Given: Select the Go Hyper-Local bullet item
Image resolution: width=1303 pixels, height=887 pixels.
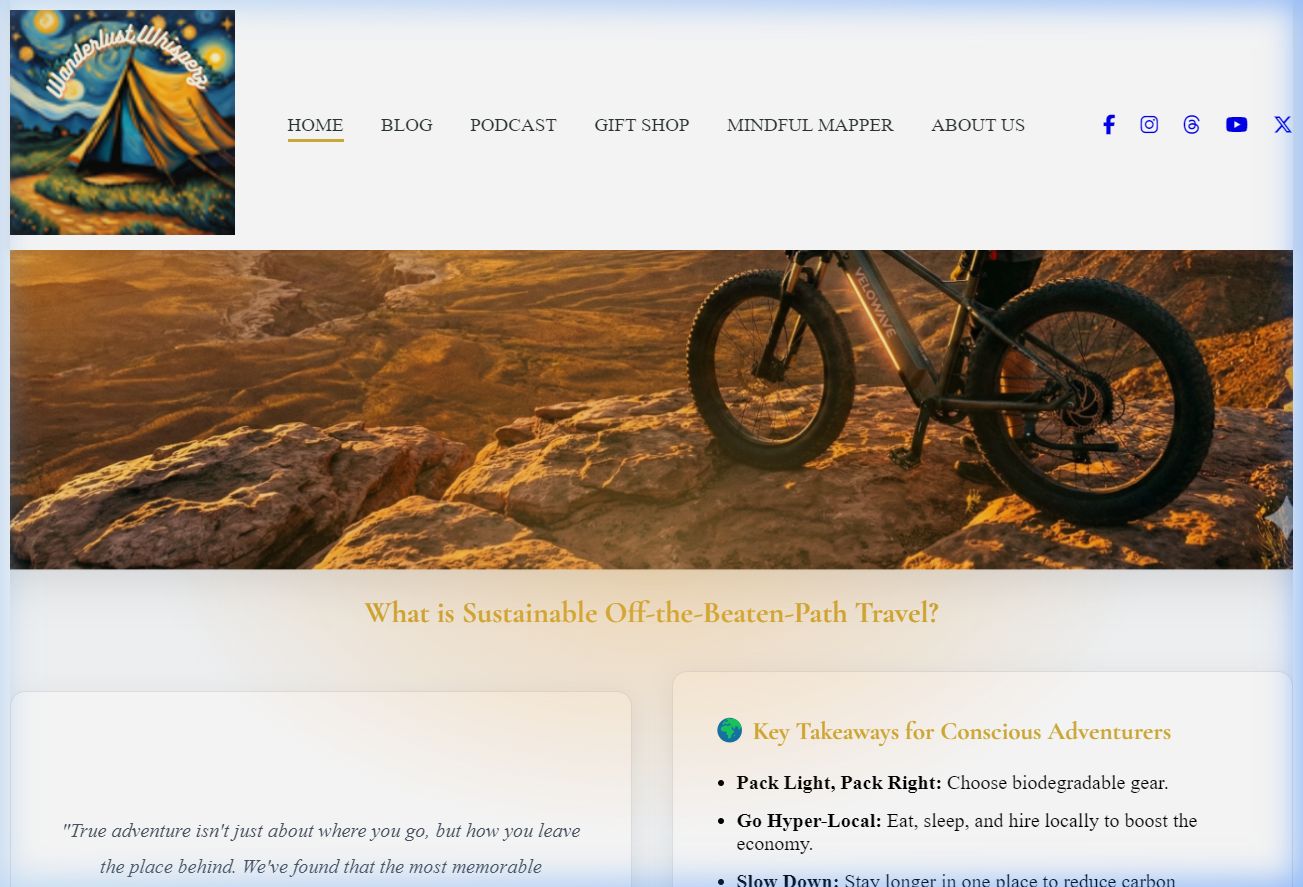Looking at the screenshot, I should [967, 832].
